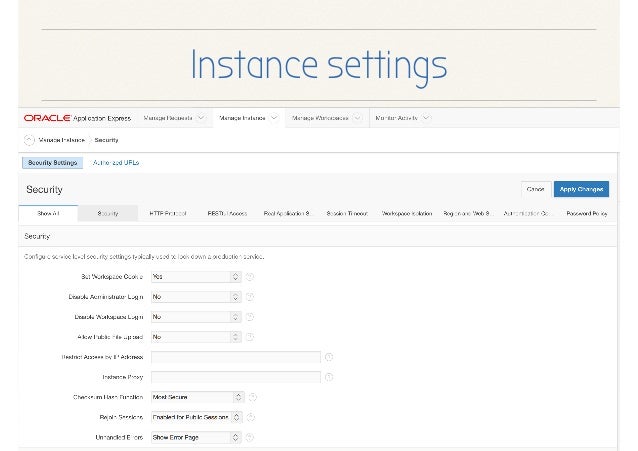
Task: Switch to the Session Timeout tab
Action: pos(347,214)
